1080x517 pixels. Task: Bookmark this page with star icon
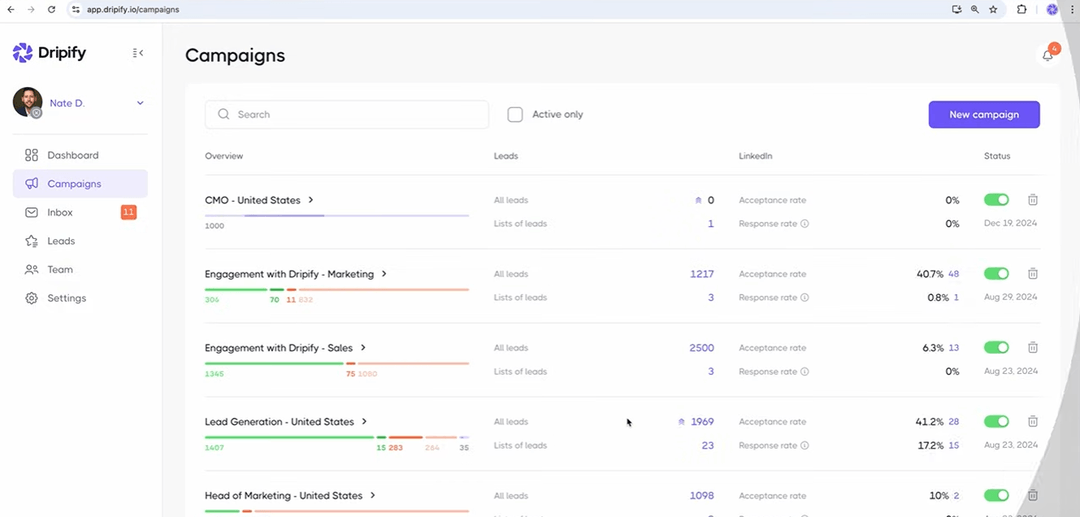(993, 10)
